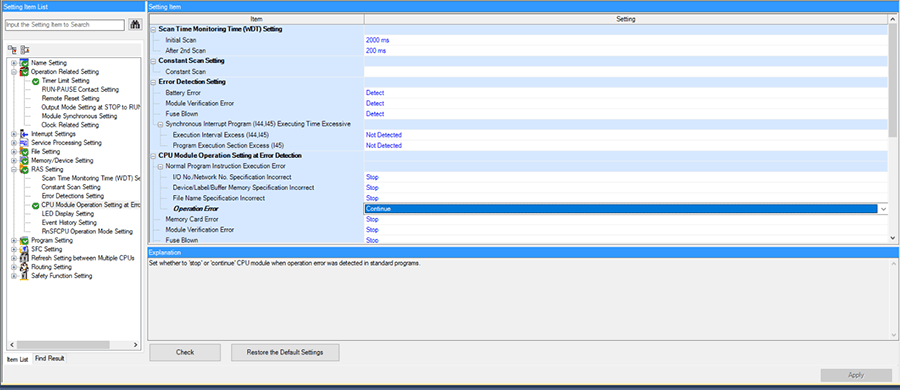Image resolution: width=900 pixels, height=390 pixels.
Task: Click the expand all tree icon
Action: 12,50
